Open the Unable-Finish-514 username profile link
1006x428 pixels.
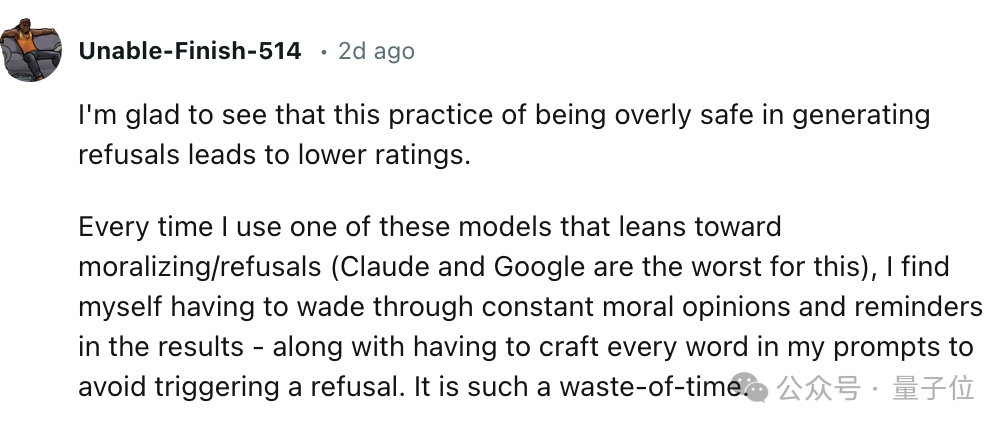pyautogui.click(x=190, y=51)
